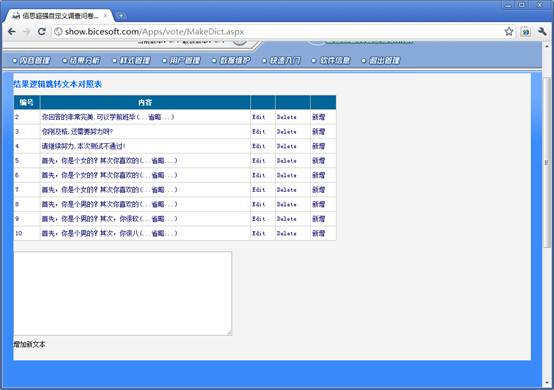Click Delete on row number 6
Viewport: 554px width, 390px height.
coord(287,175)
